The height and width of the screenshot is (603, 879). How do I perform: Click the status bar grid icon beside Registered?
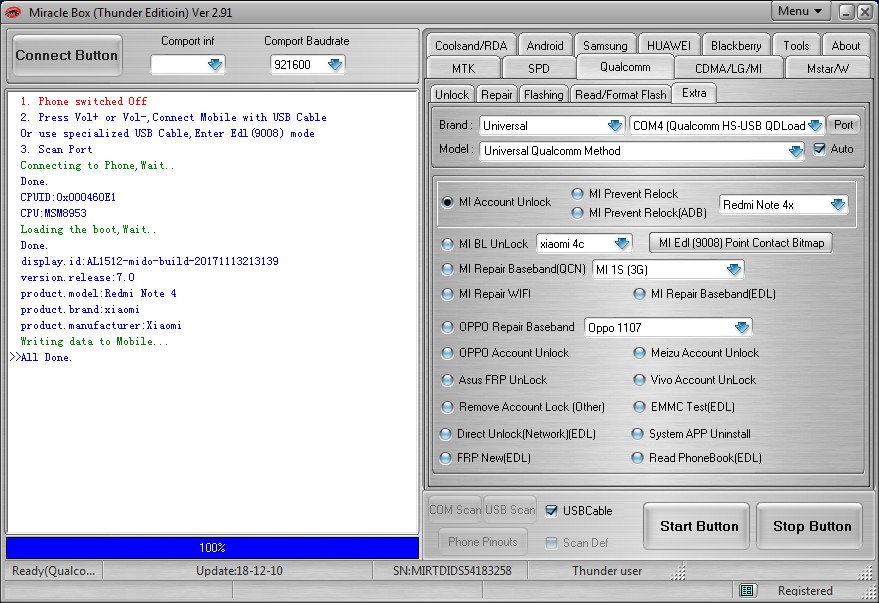point(747,590)
